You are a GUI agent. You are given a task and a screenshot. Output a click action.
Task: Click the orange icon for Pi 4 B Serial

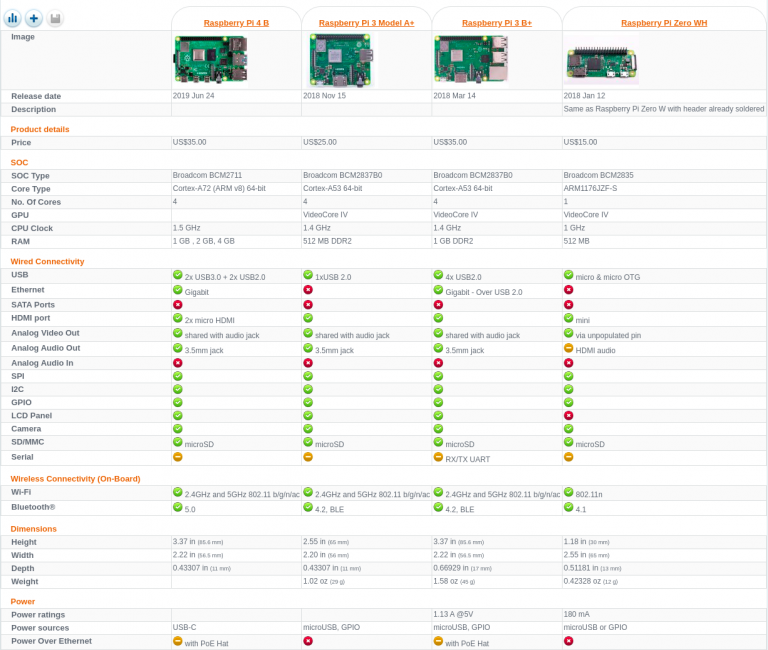[x=178, y=457]
